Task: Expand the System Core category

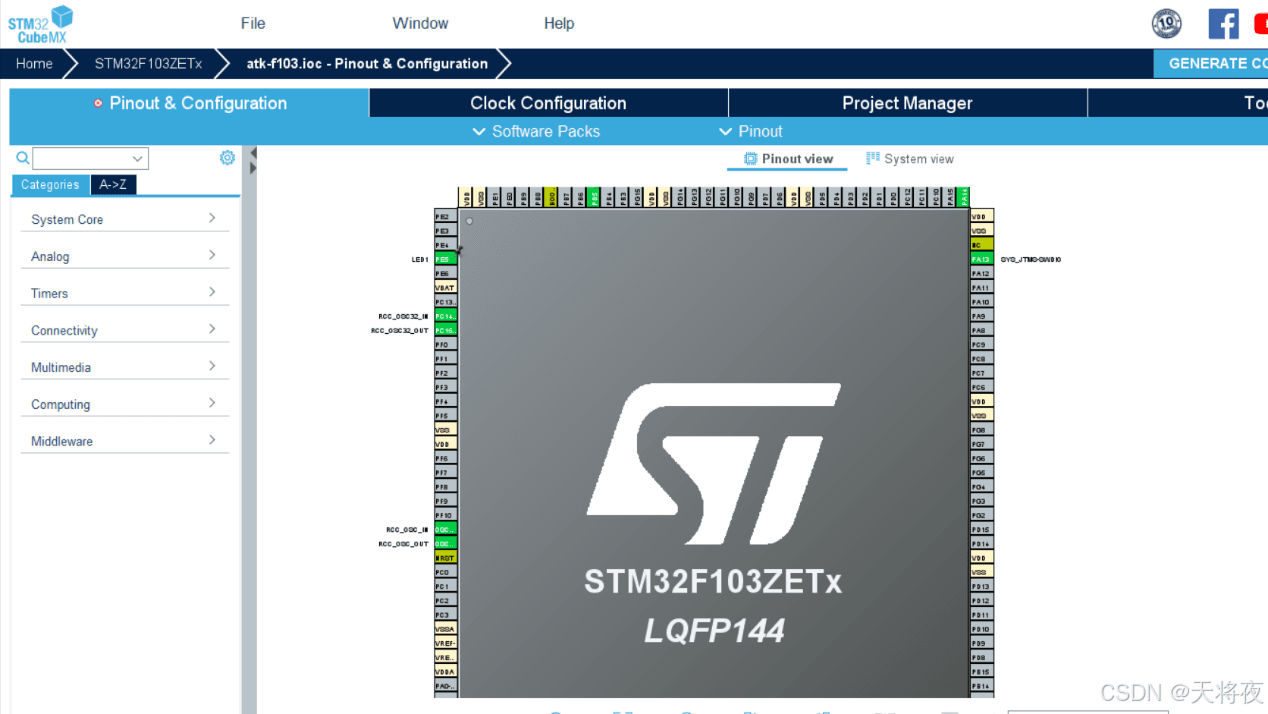Action: pyautogui.click(x=124, y=219)
